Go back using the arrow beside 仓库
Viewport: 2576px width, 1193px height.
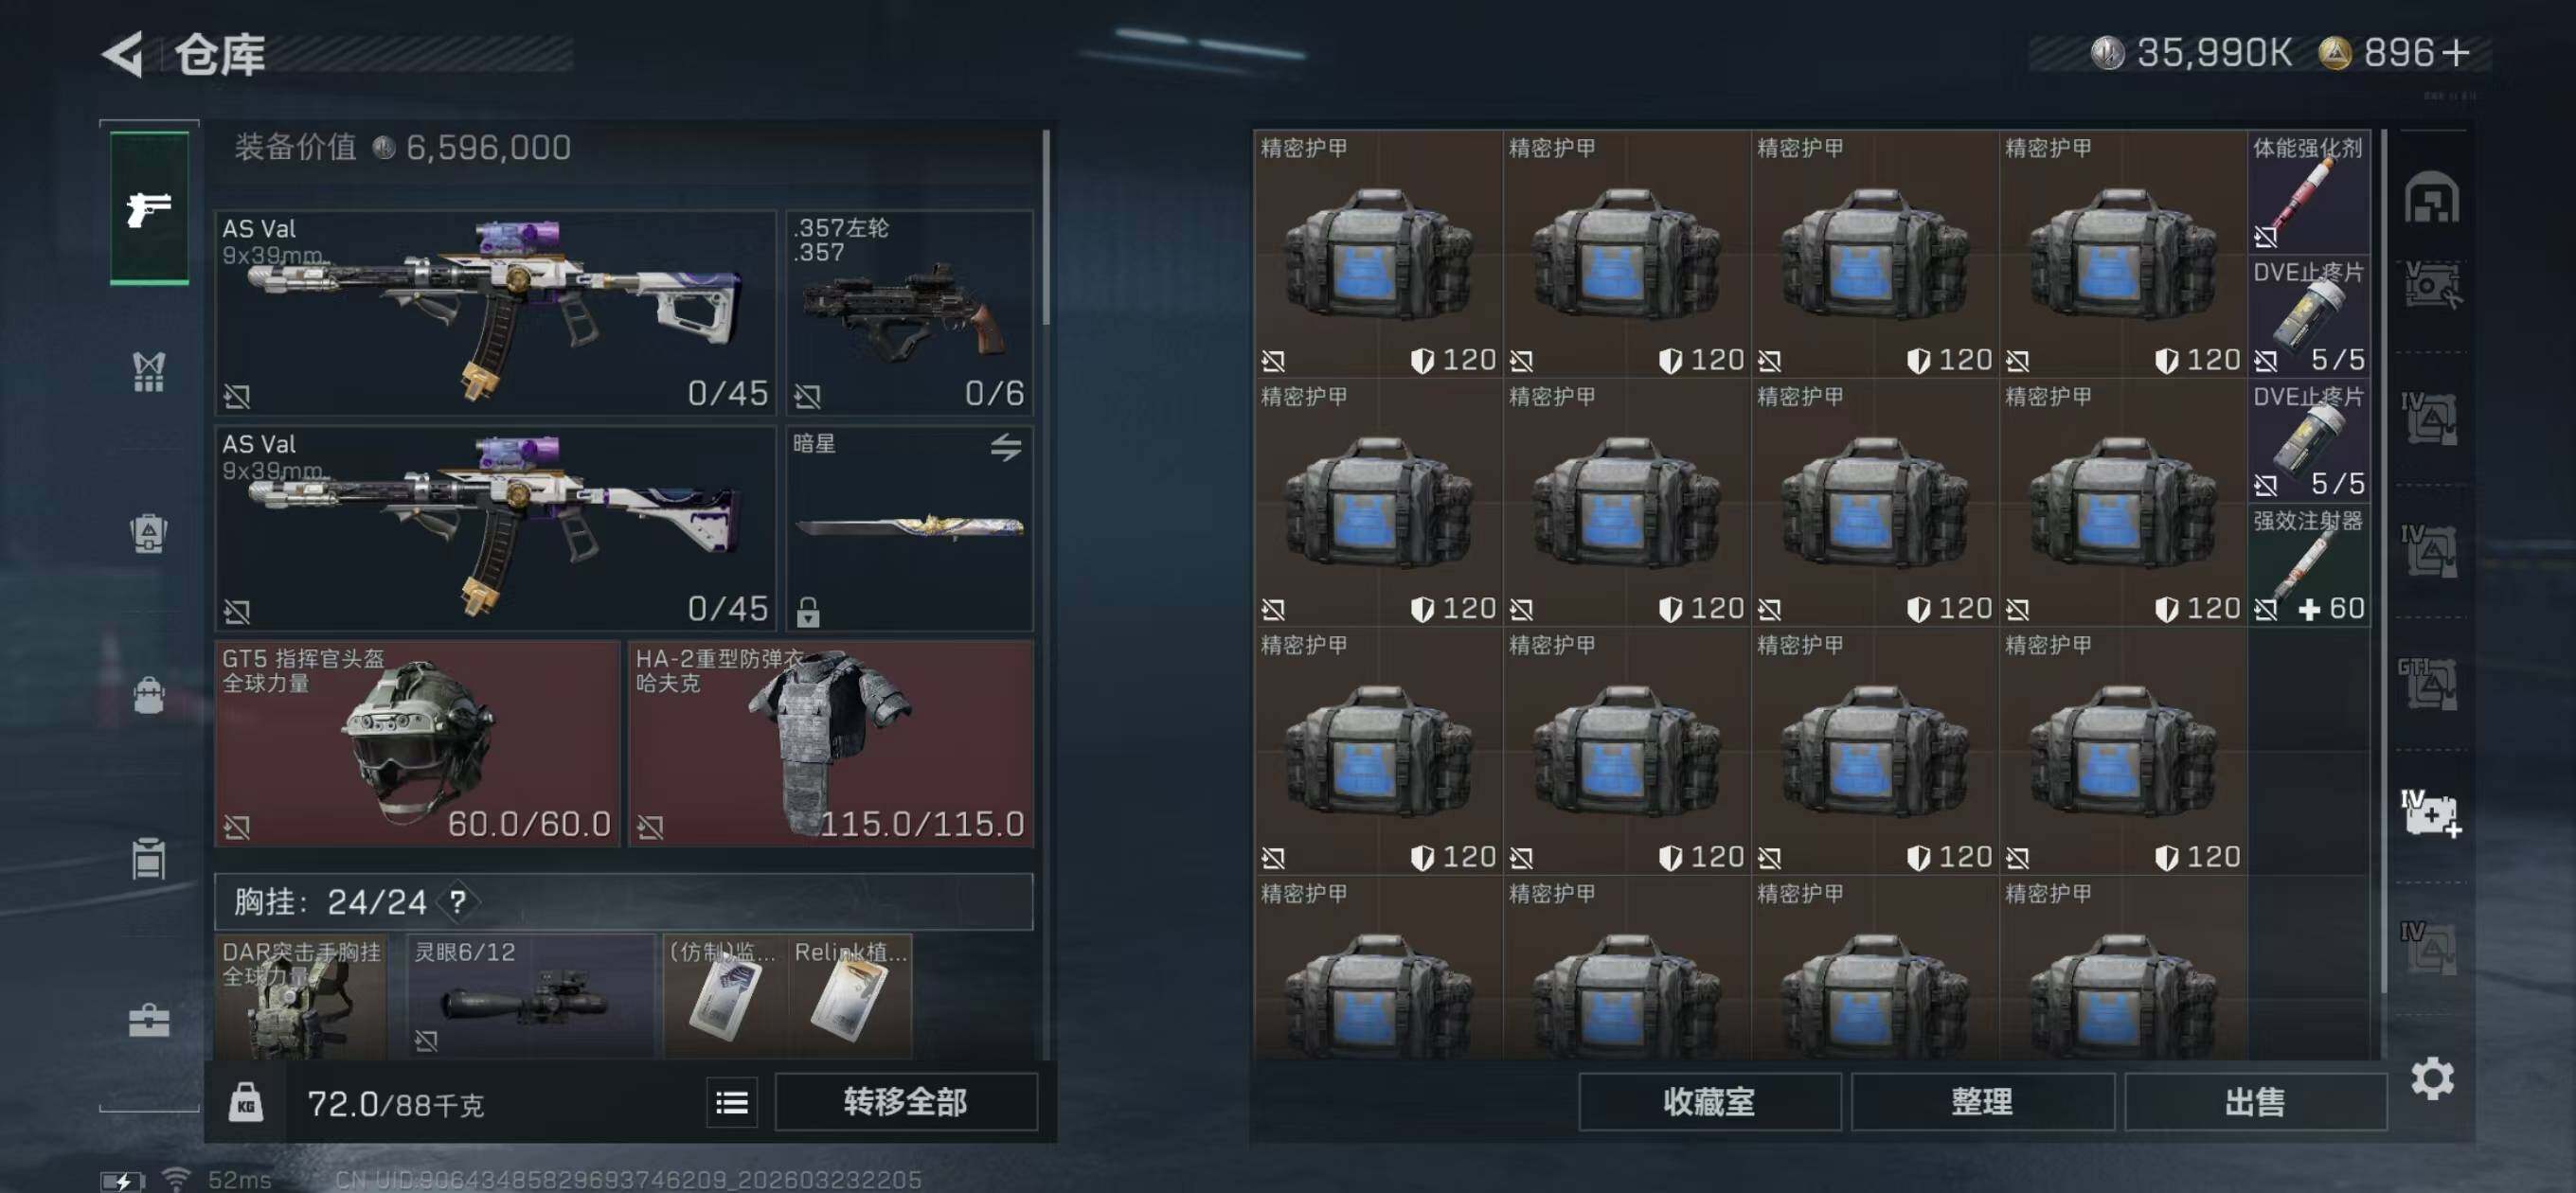tap(124, 54)
